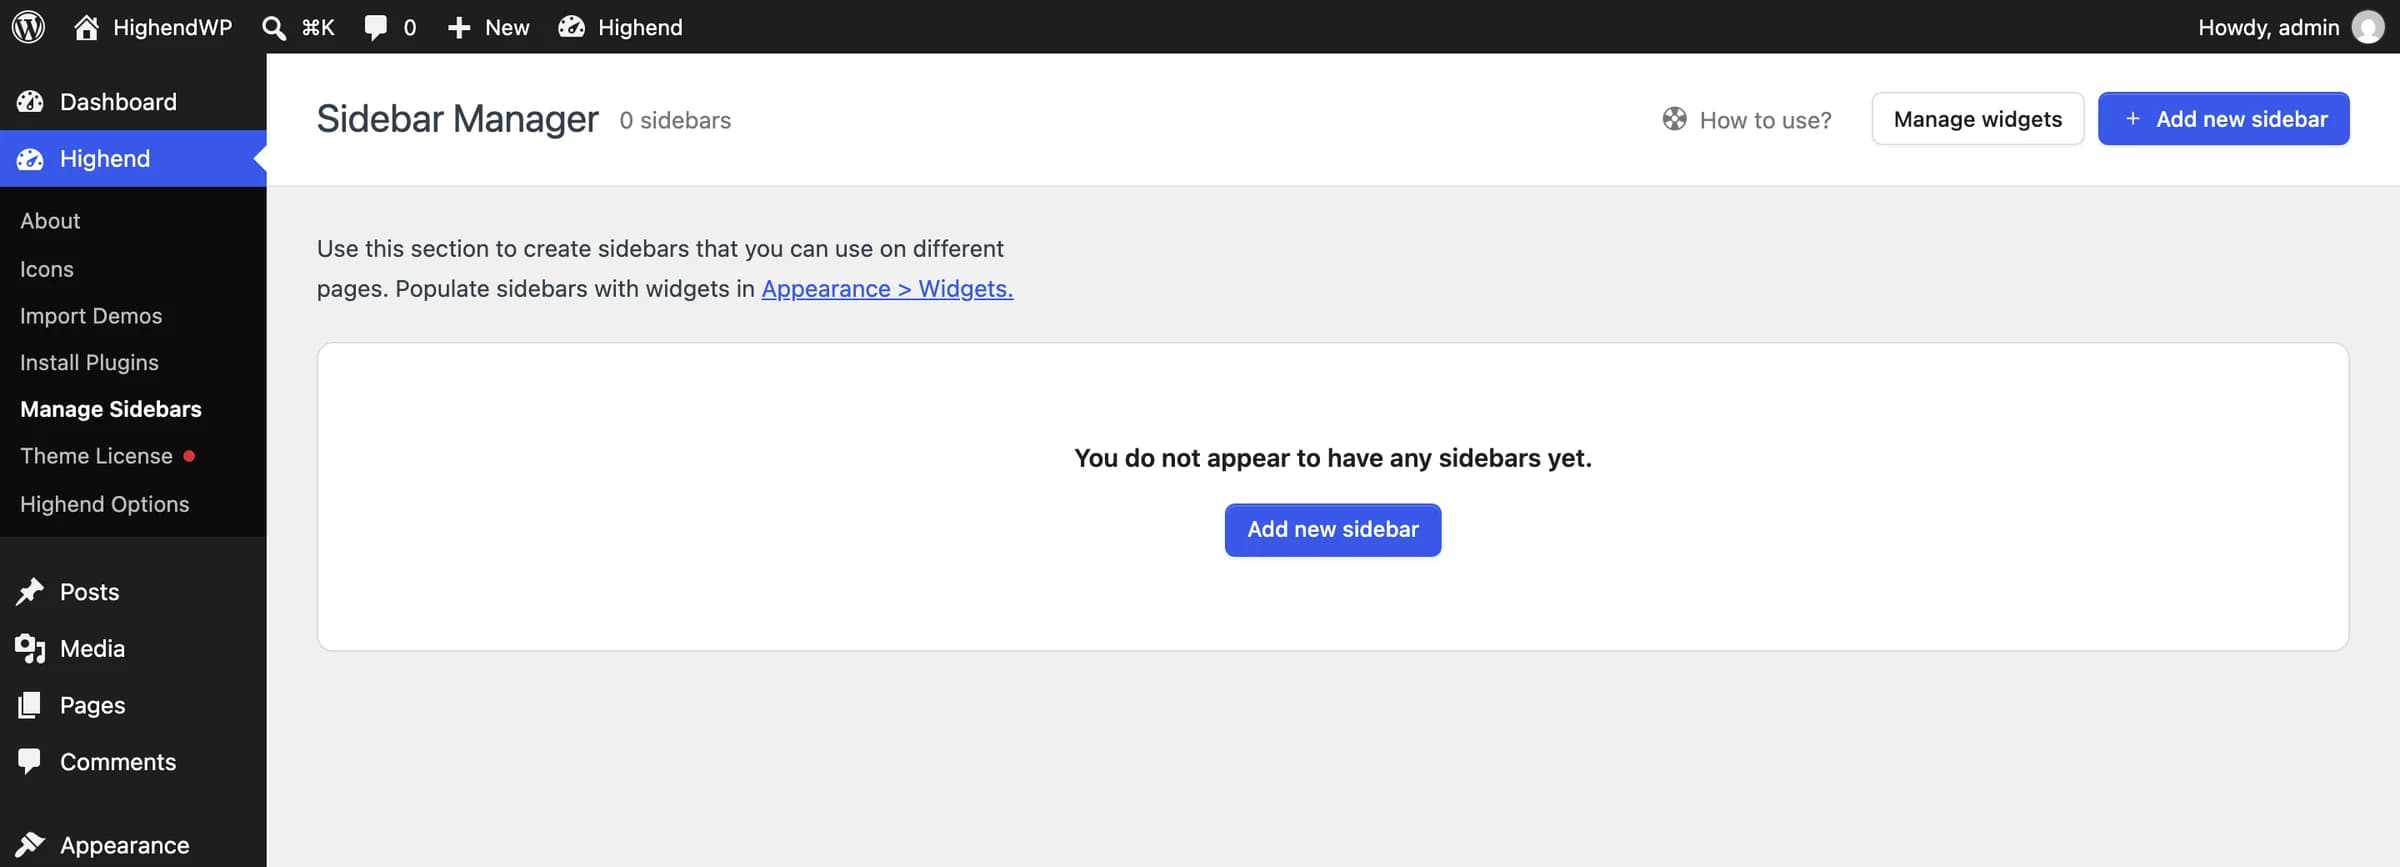The image size is (2400, 867).
Task: Click the Pages icon in sidebar
Action: pos(30,705)
